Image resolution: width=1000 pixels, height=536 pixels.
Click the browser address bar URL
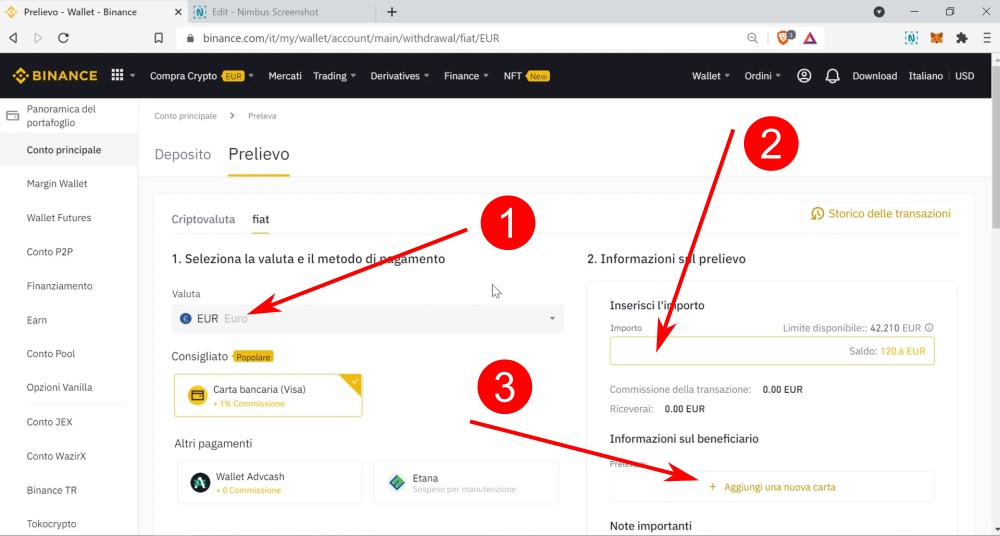tap(351, 38)
